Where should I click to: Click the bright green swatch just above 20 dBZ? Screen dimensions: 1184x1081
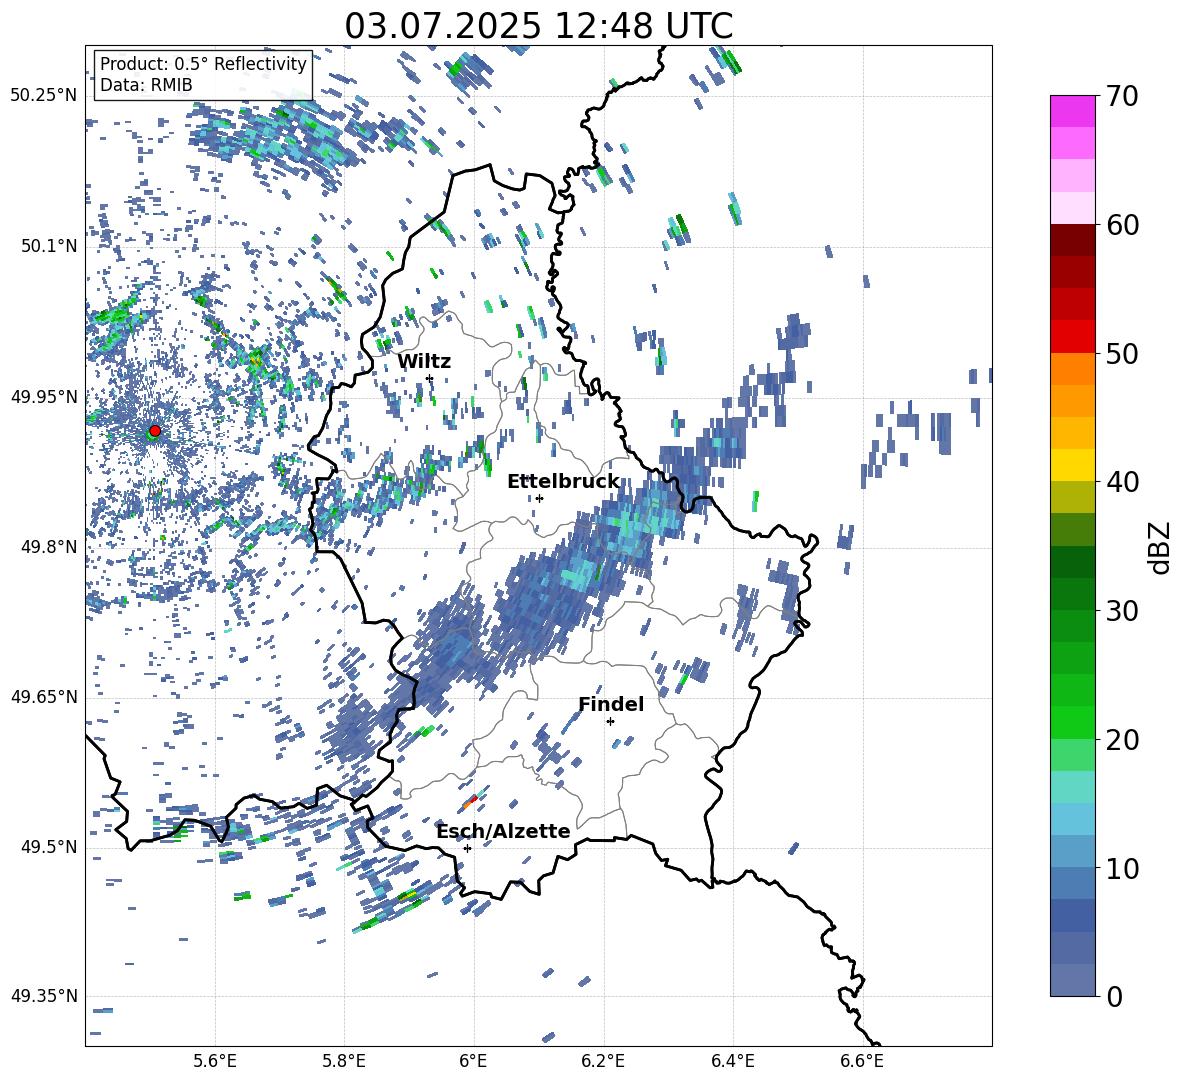coord(1072,722)
